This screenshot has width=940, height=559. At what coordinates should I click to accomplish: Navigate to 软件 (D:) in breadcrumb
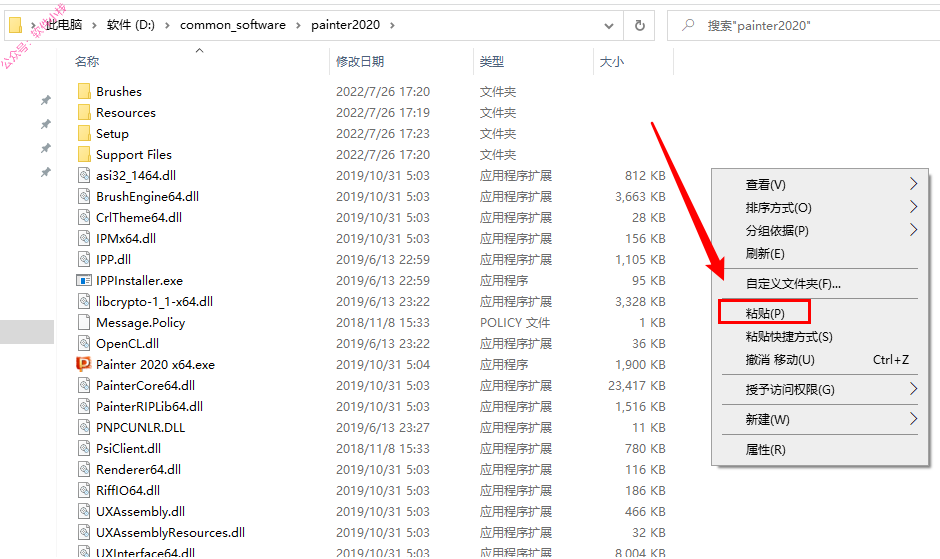(x=131, y=25)
